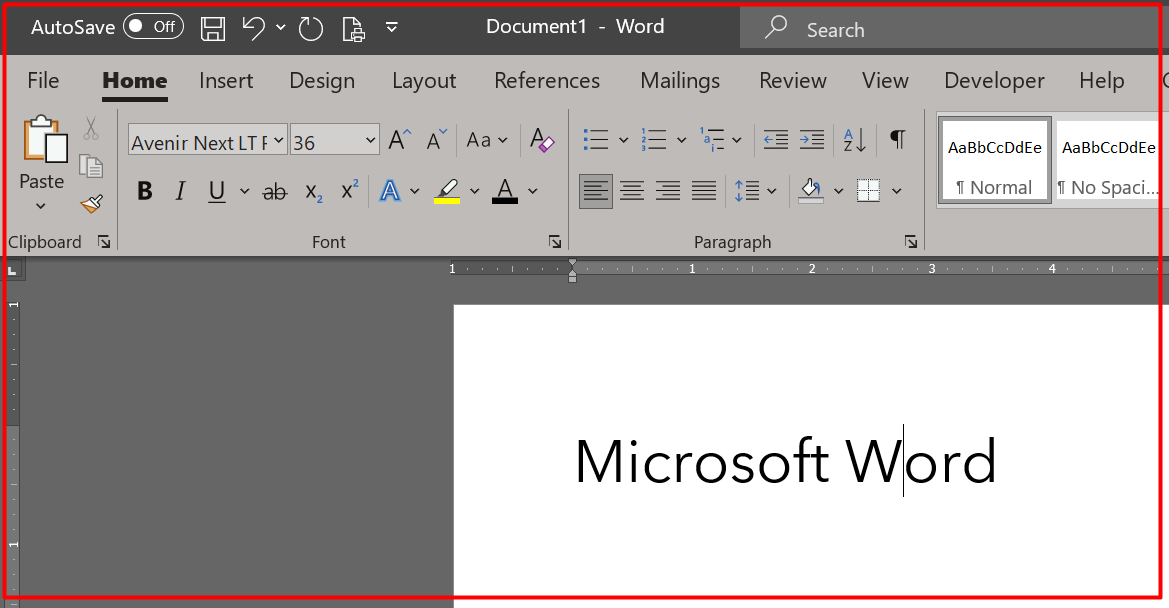Click the Bullets list icon
The width and height of the screenshot is (1169, 608).
point(596,139)
